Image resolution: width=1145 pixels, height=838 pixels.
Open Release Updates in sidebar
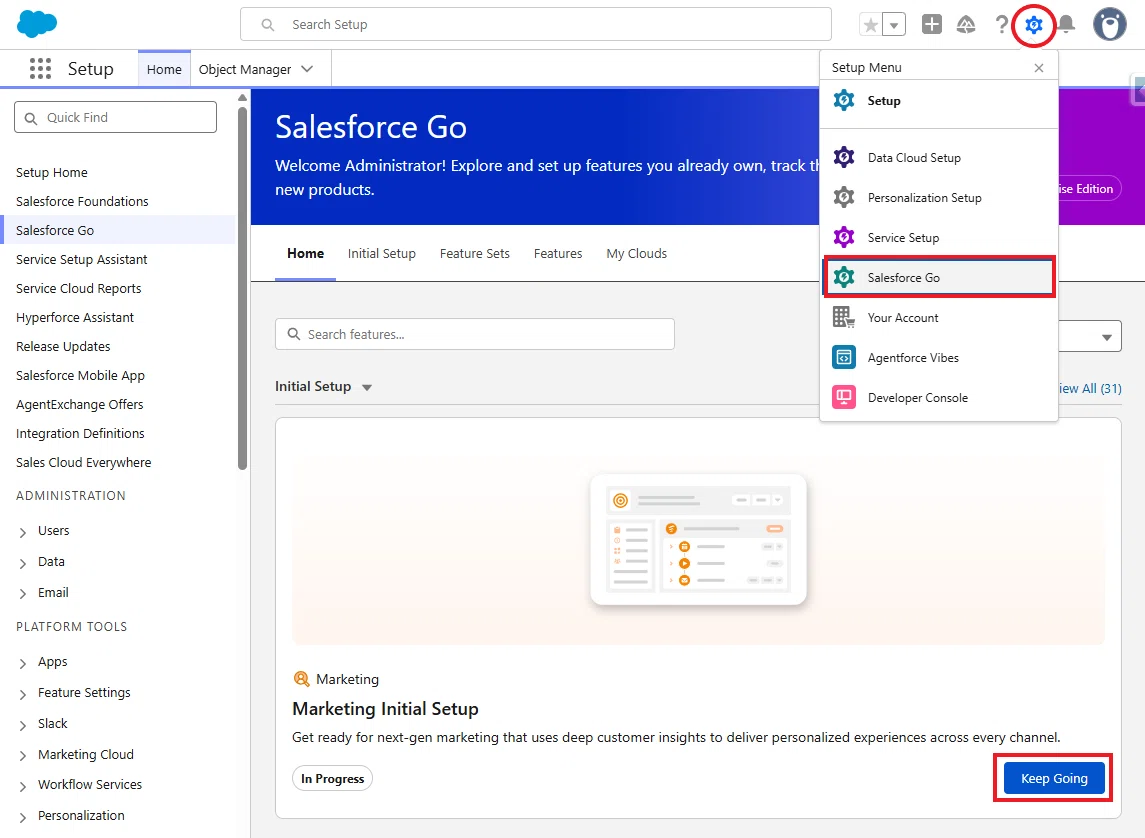point(64,347)
